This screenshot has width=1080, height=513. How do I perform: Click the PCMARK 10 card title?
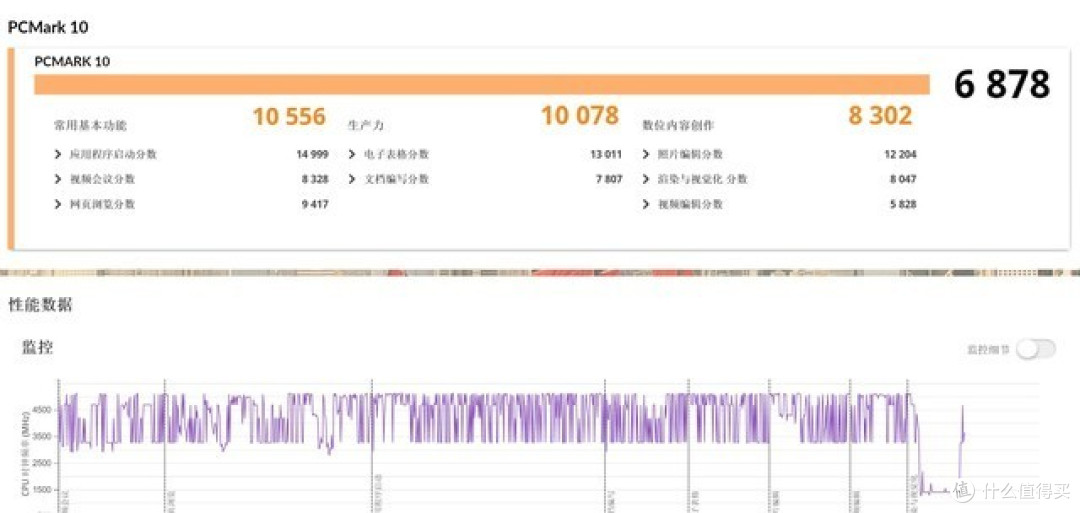pyautogui.click(x=72, y=61)
